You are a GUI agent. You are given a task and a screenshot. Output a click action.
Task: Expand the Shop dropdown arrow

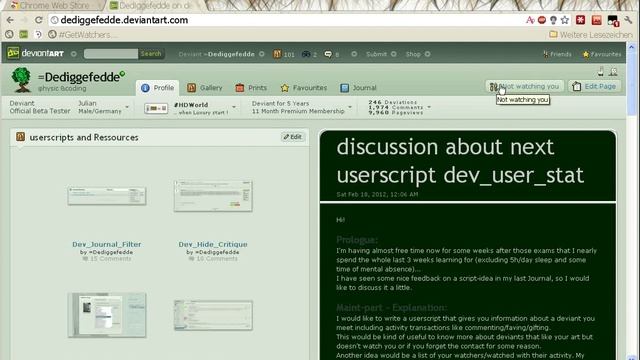pos(427,54)
